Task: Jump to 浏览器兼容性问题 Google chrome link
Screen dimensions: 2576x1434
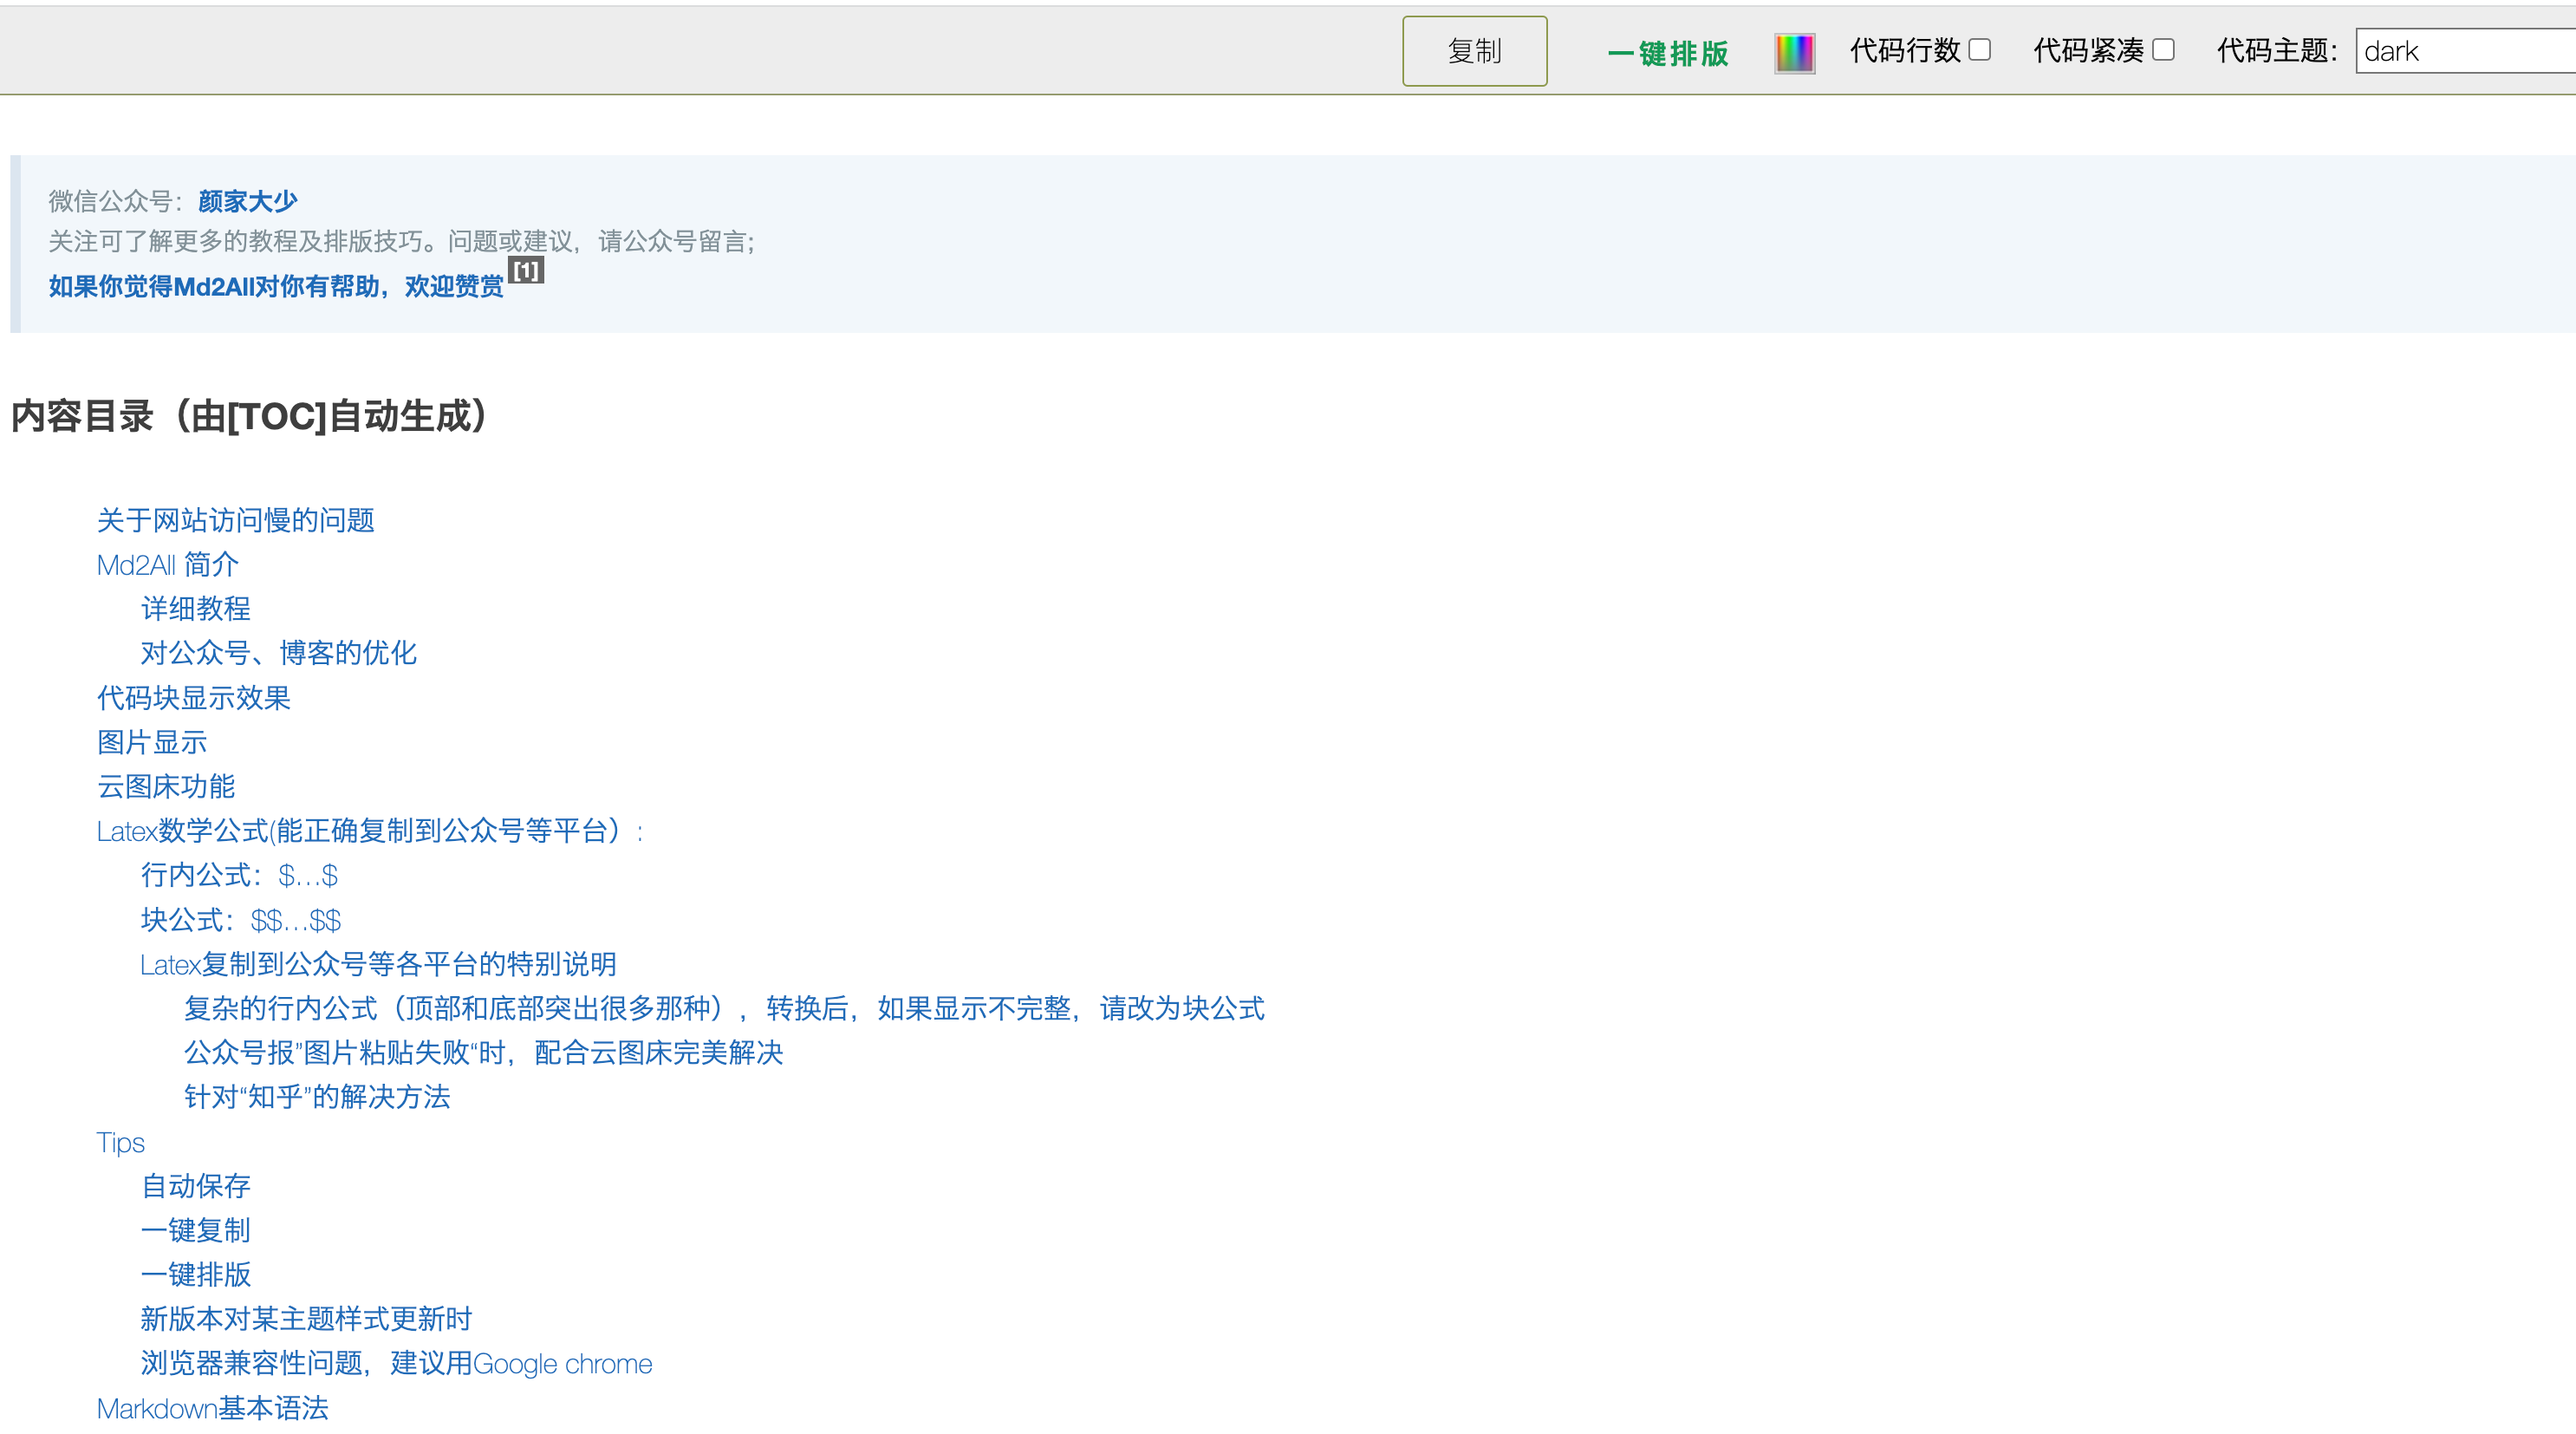Action: pos(396,1364)
